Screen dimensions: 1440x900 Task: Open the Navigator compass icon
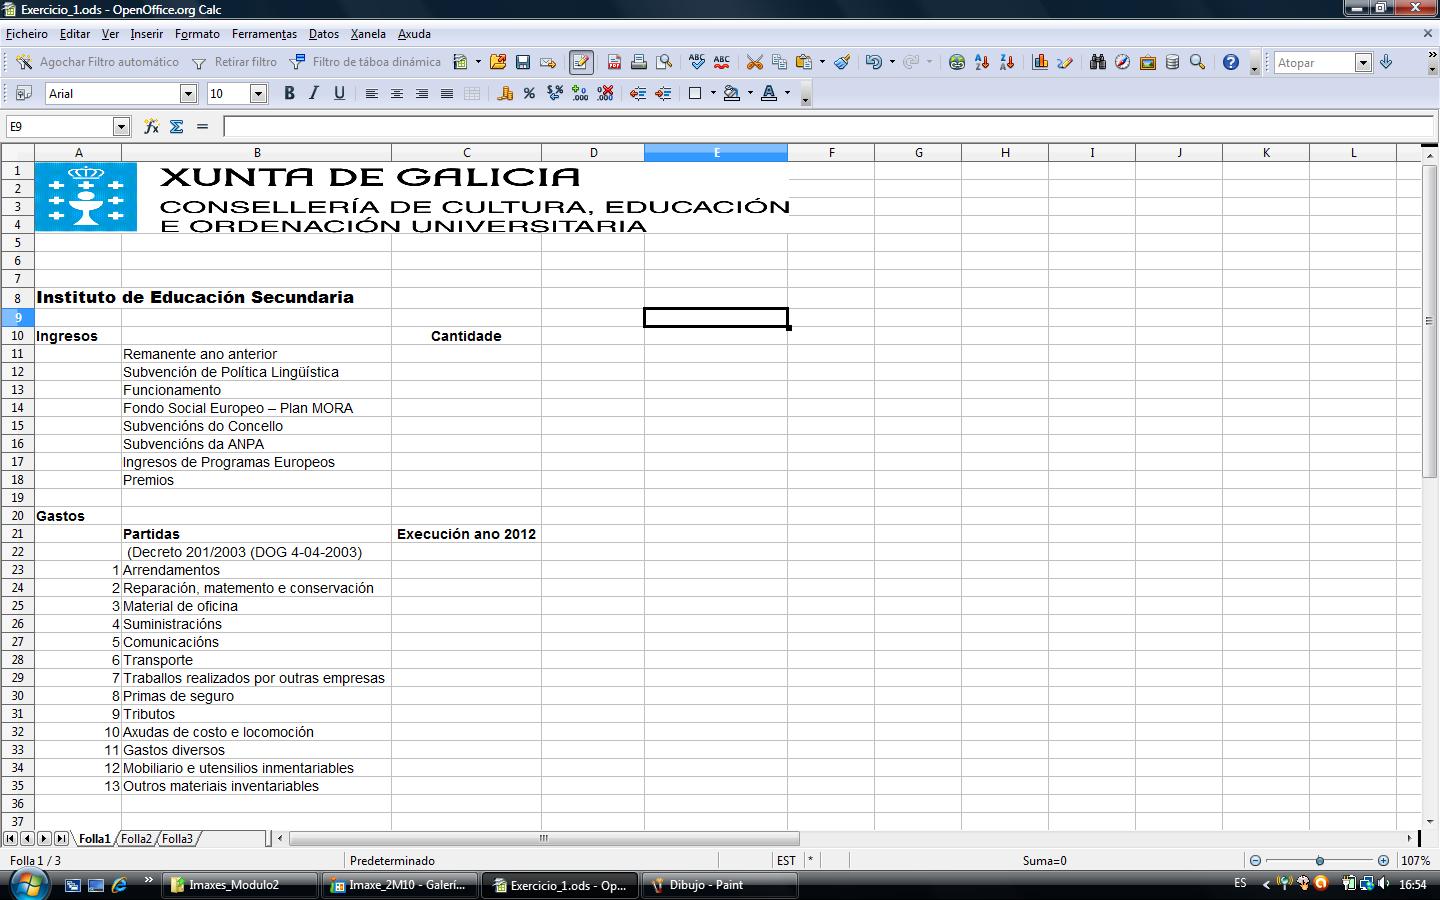[1123, 62]
